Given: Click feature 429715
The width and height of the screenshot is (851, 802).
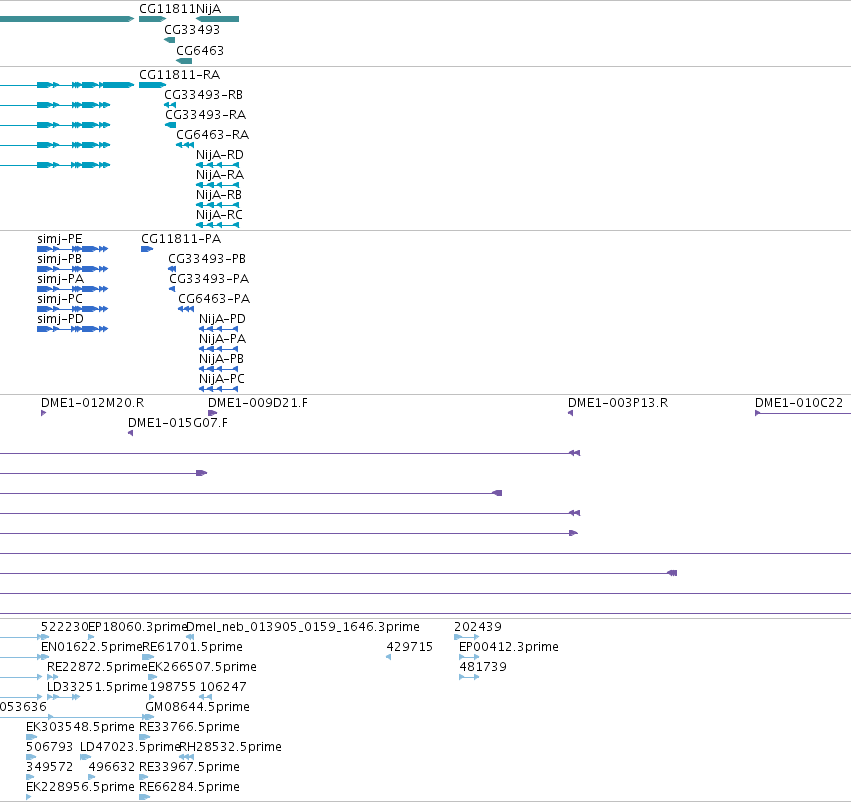Looking at the screenshot, I should [x=410, y=647].
